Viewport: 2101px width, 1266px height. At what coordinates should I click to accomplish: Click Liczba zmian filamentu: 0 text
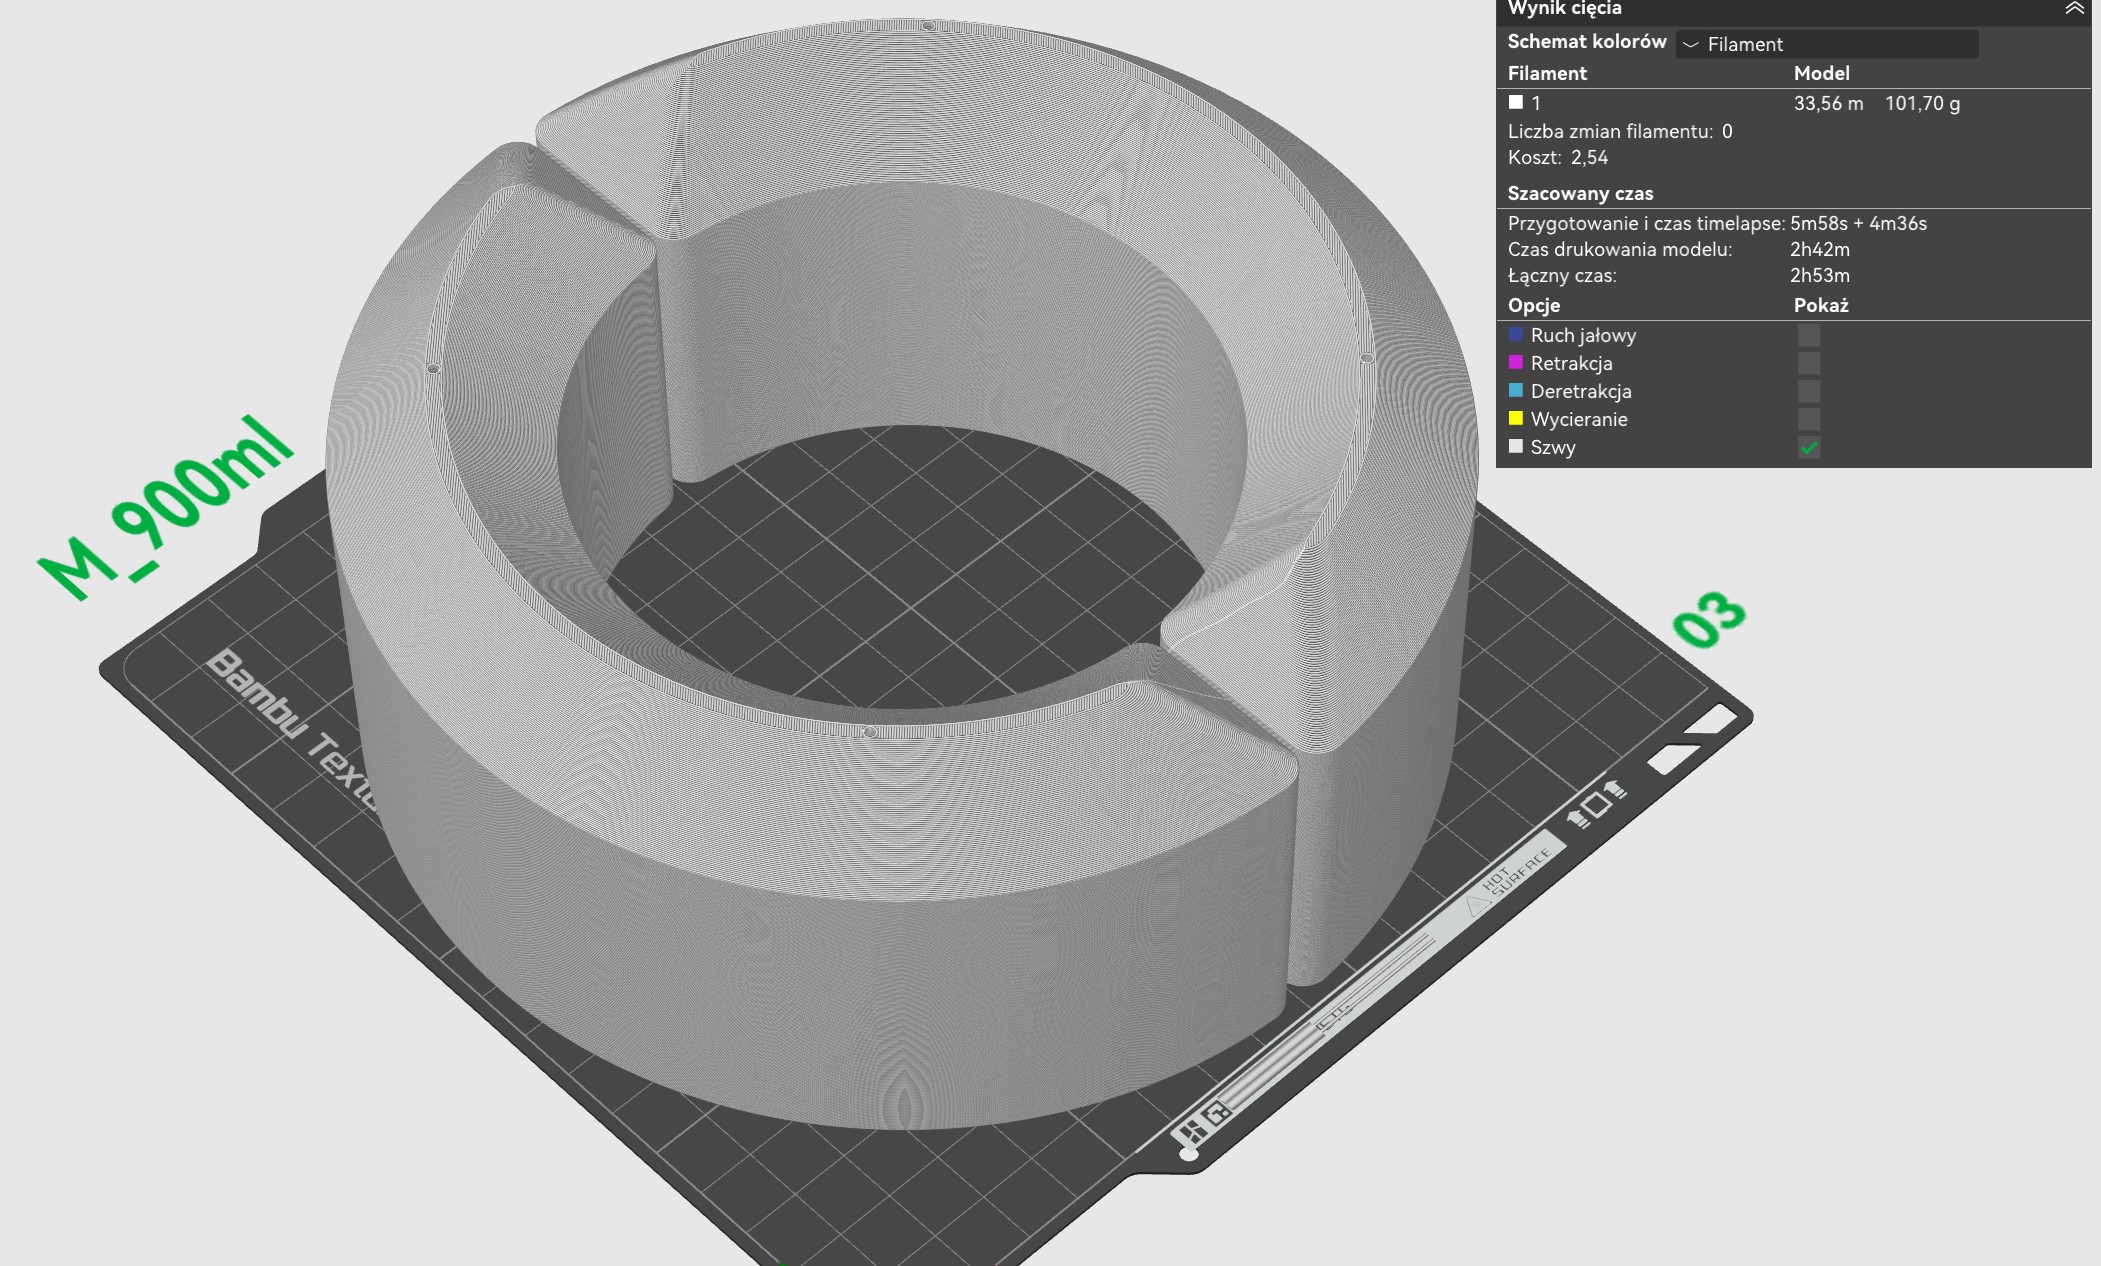tap(1620, 131)
